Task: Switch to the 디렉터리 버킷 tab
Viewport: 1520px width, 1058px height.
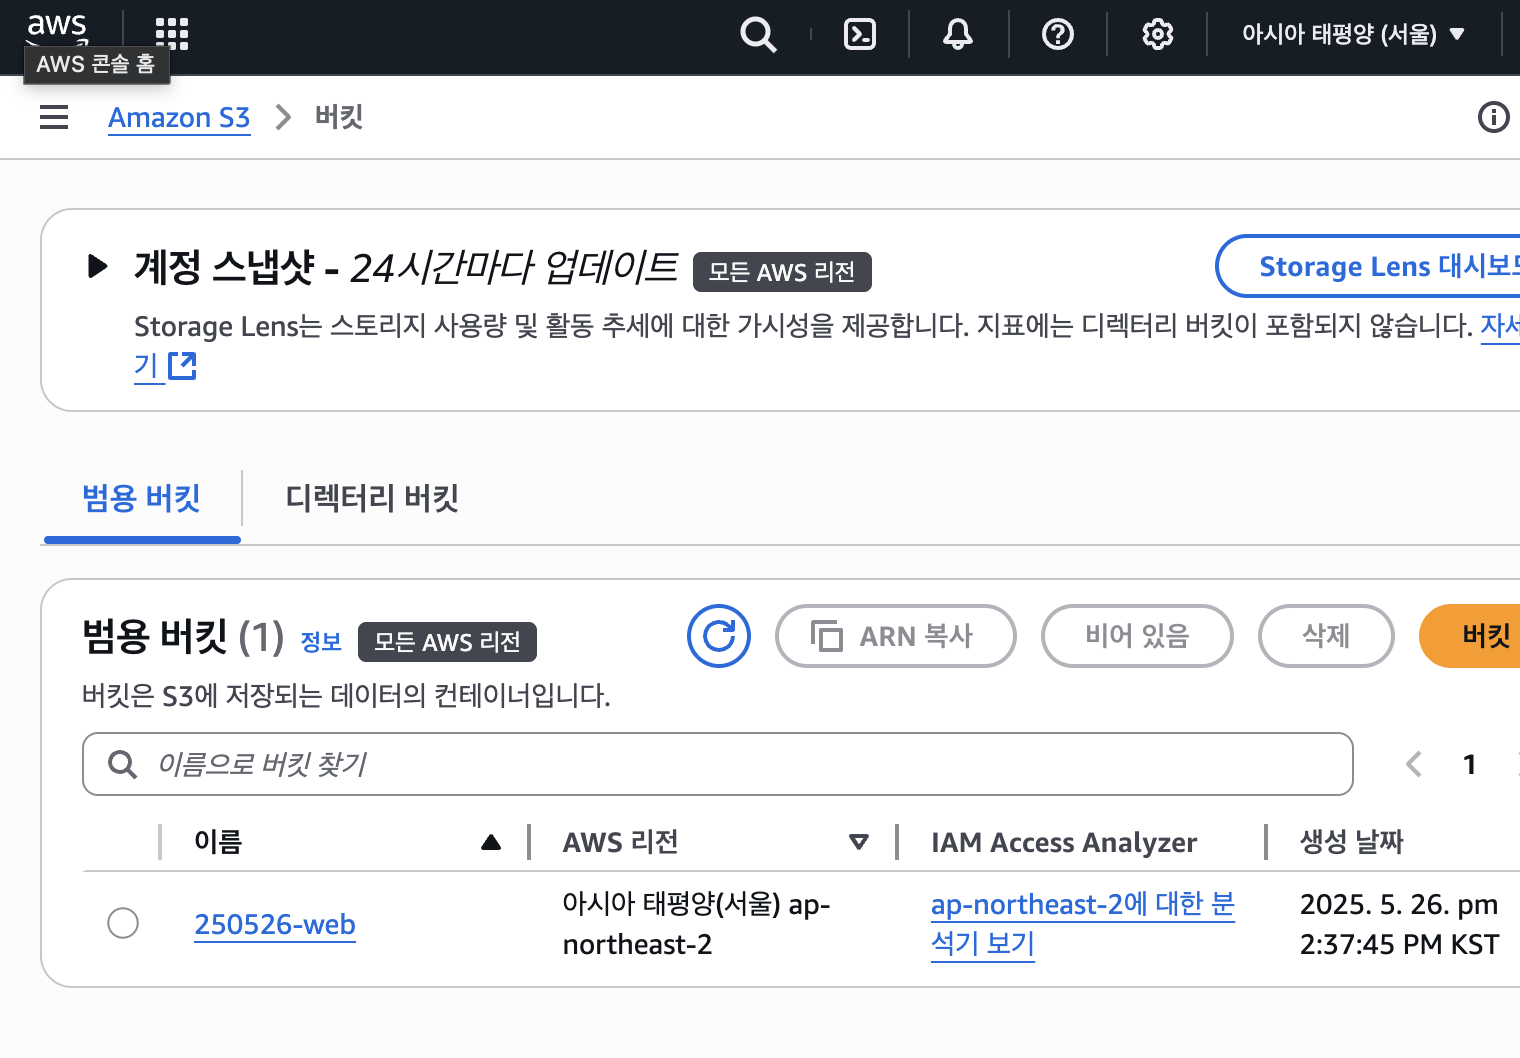Action: pos(372,497)
